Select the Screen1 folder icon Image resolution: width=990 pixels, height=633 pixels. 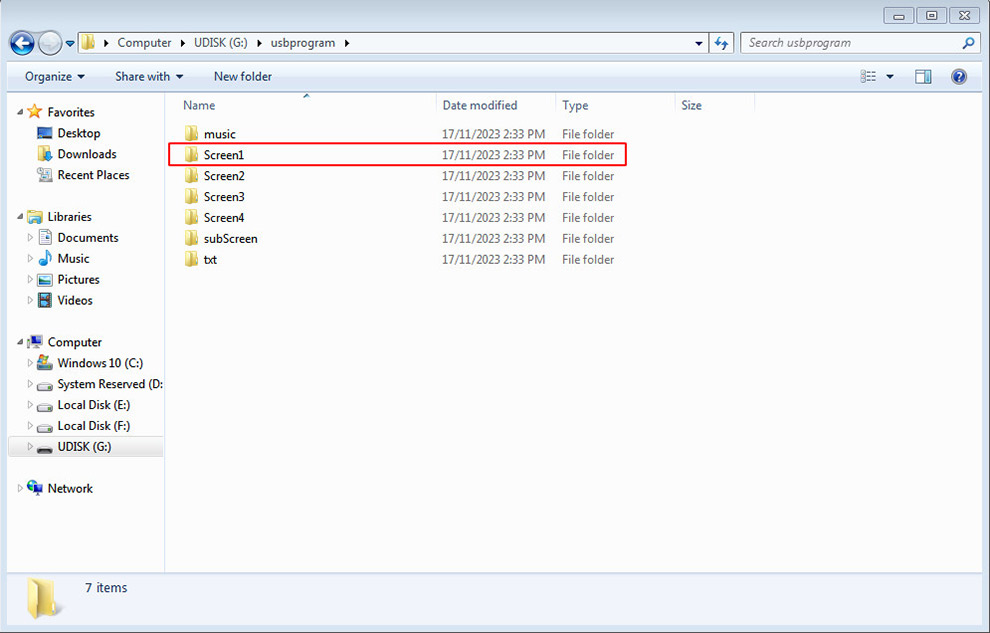click(x=191, y=154)
